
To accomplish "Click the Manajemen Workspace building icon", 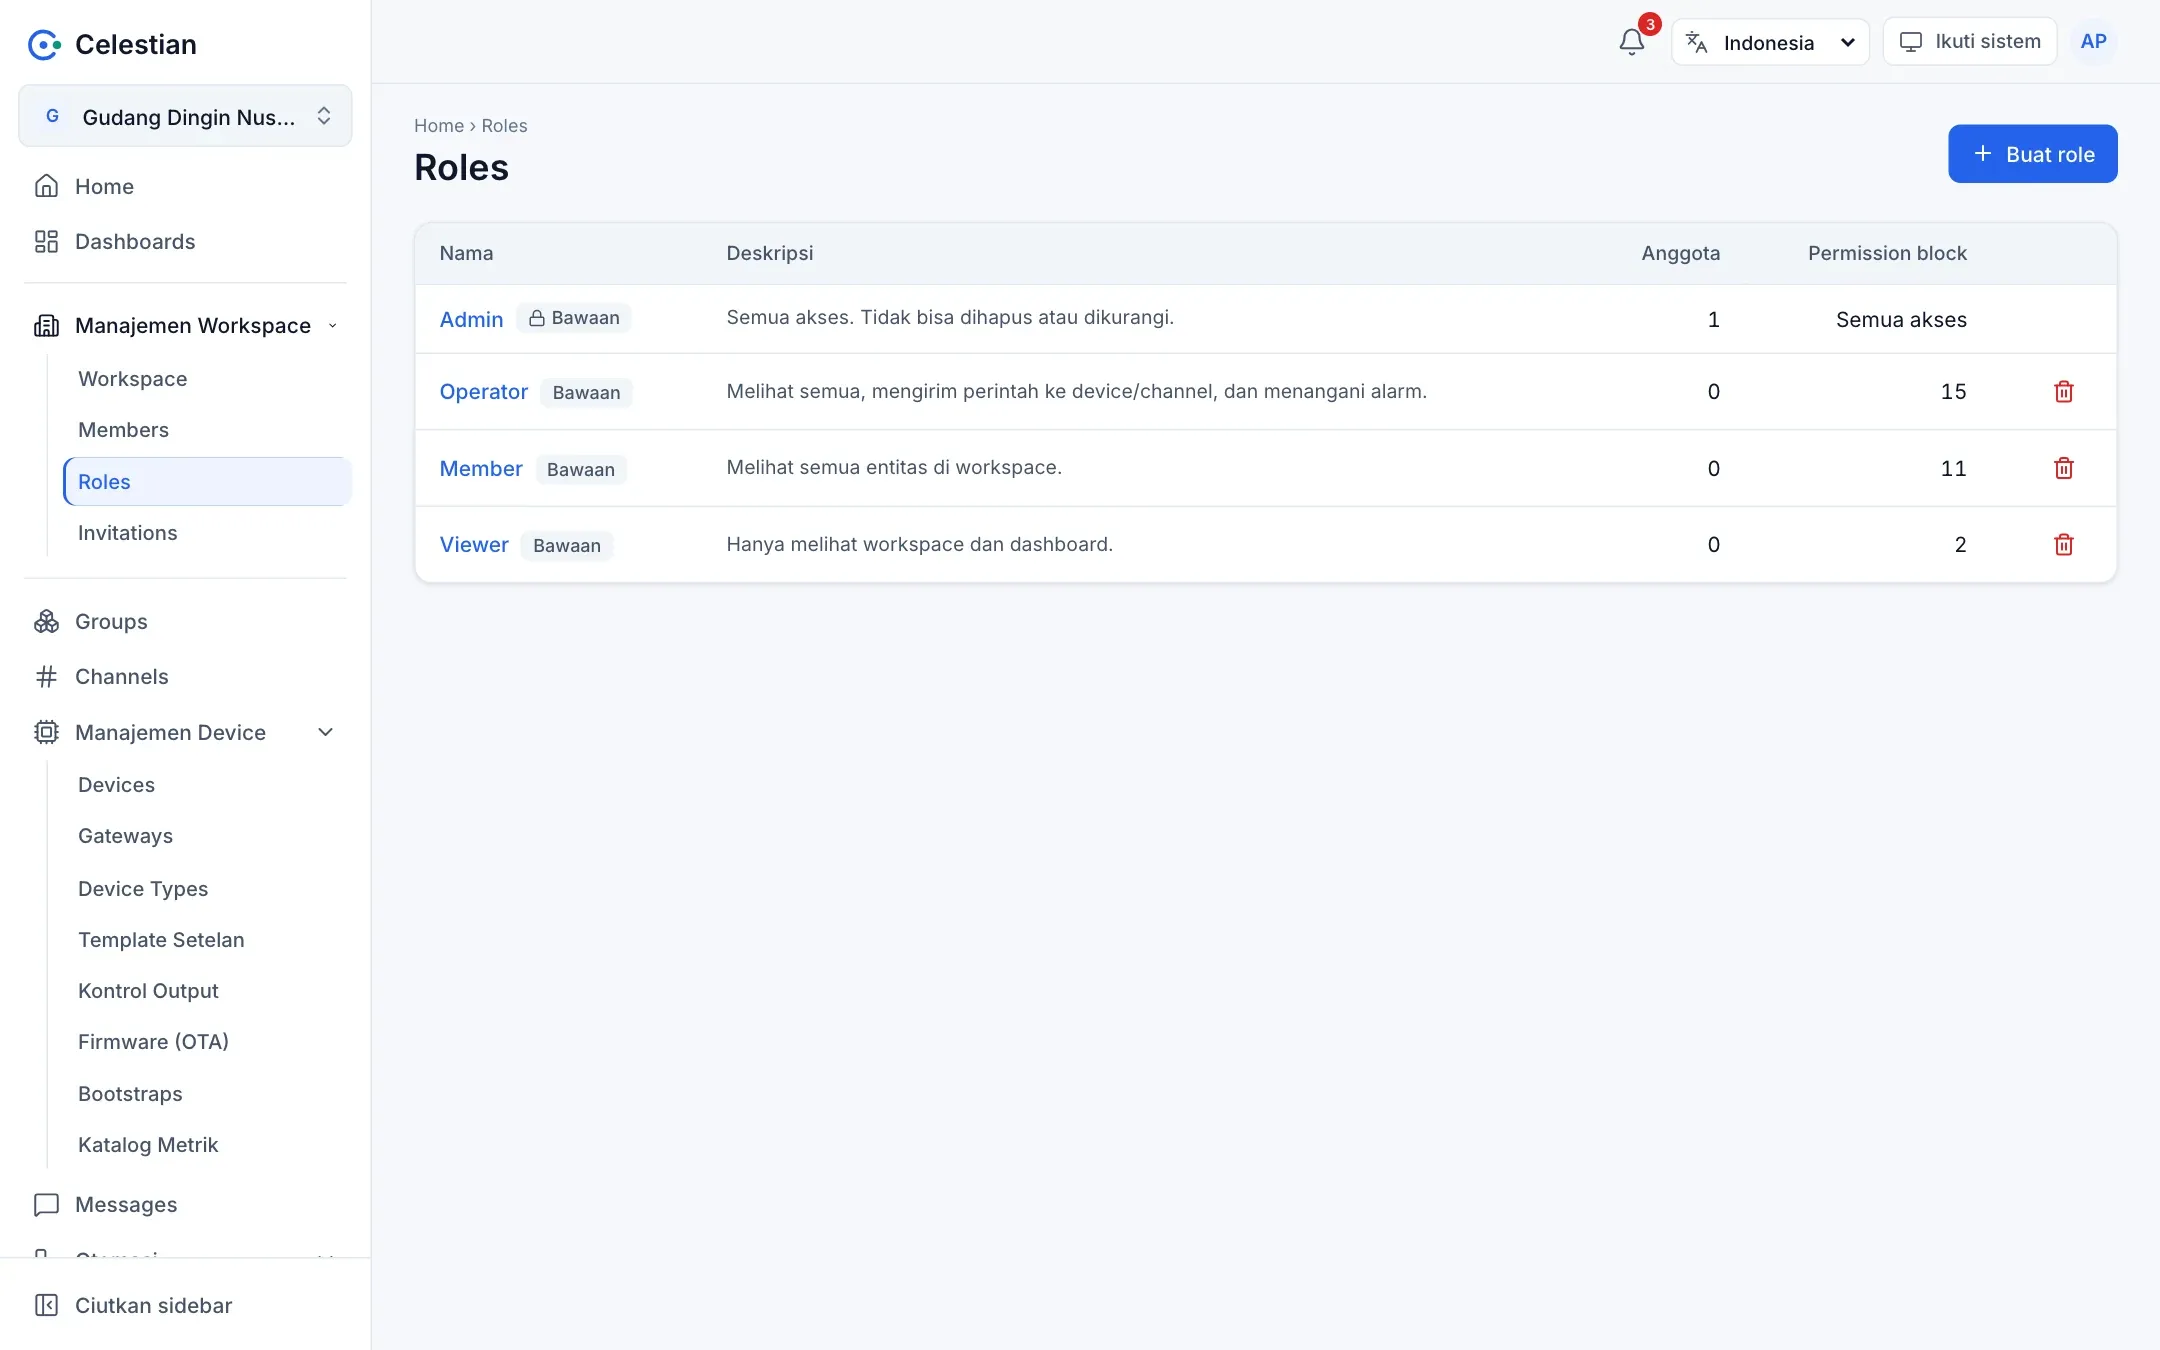I will click(46, 325).
